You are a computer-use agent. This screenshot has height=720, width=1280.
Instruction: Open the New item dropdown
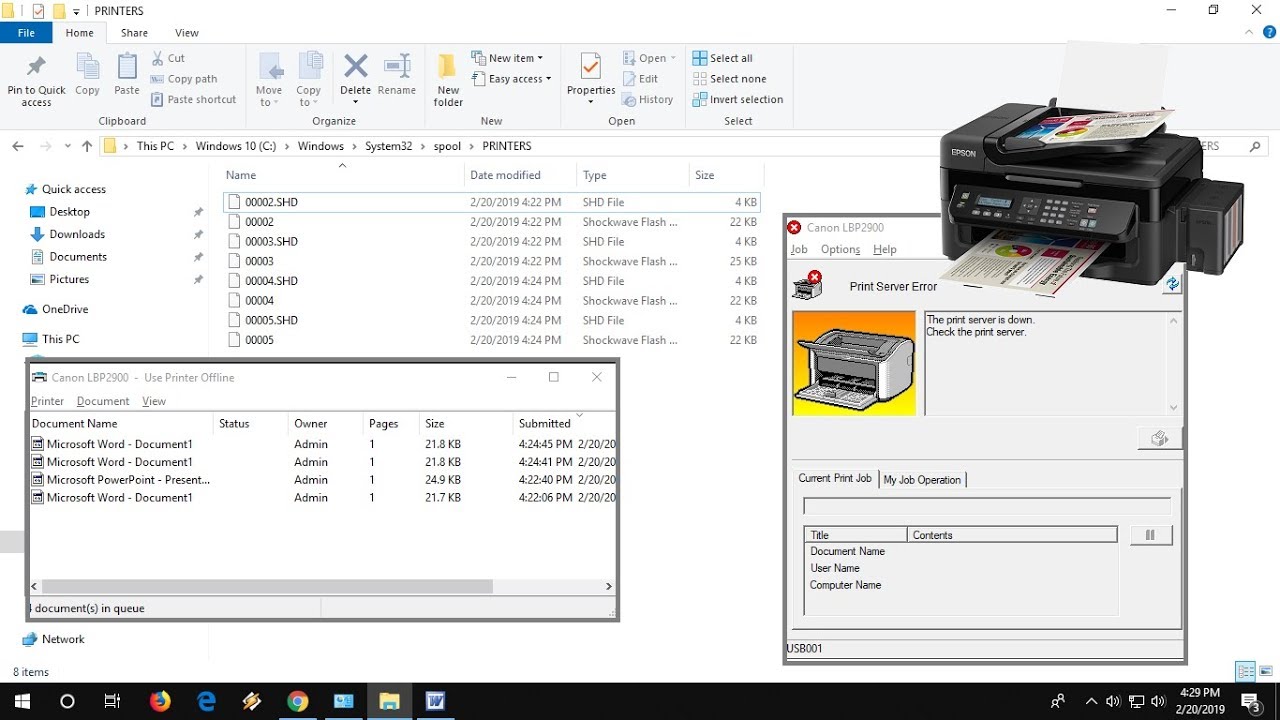coord(506,58)
